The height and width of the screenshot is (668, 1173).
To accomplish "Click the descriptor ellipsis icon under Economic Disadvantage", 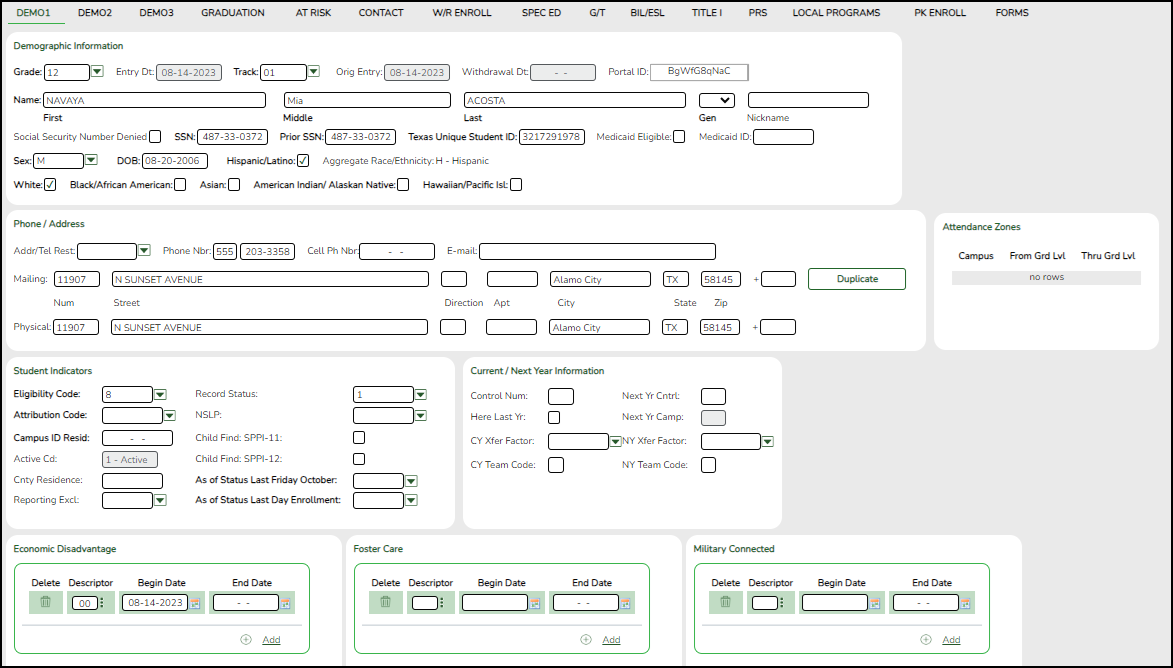I will pos(103,602).
